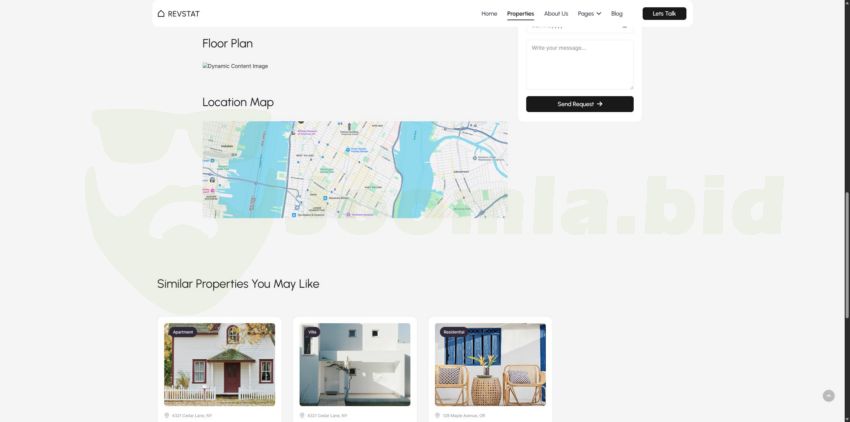Open the Blog menu link
The image size is (850, 422).
pyautogui.click(x=617, y=14)
